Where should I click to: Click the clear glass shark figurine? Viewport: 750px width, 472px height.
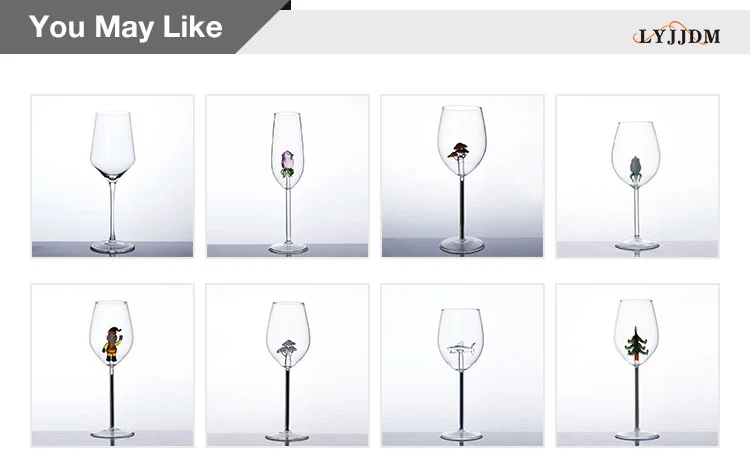tap(461, 348)
